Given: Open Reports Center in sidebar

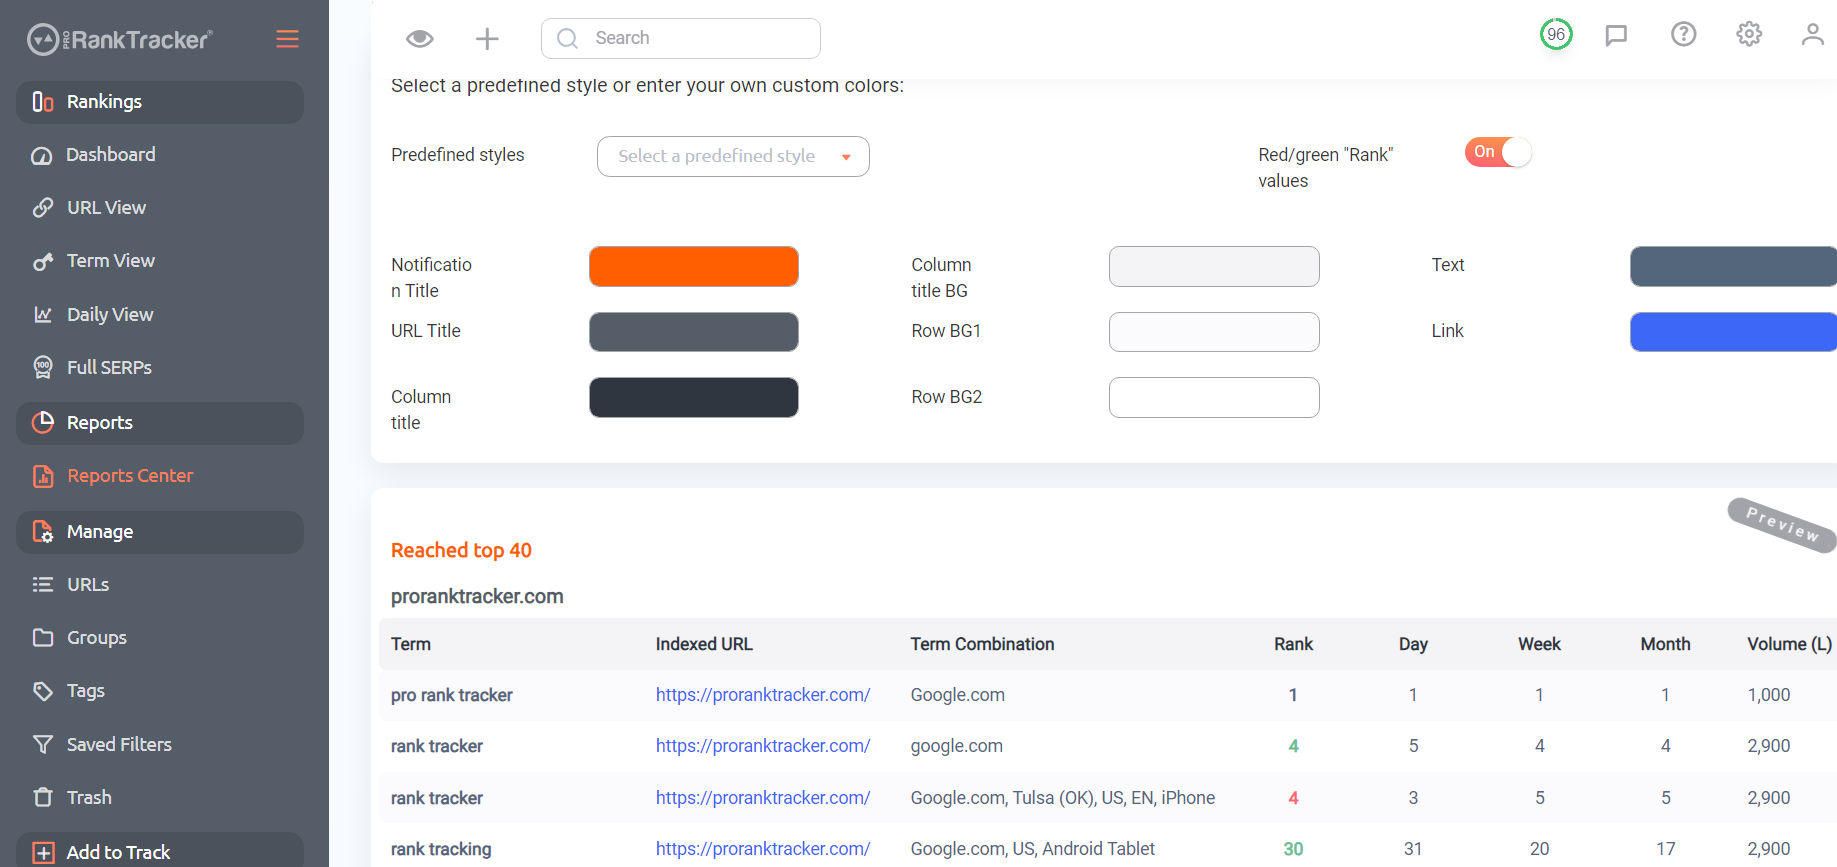Looking at the screenshot, I should (130, 476).
